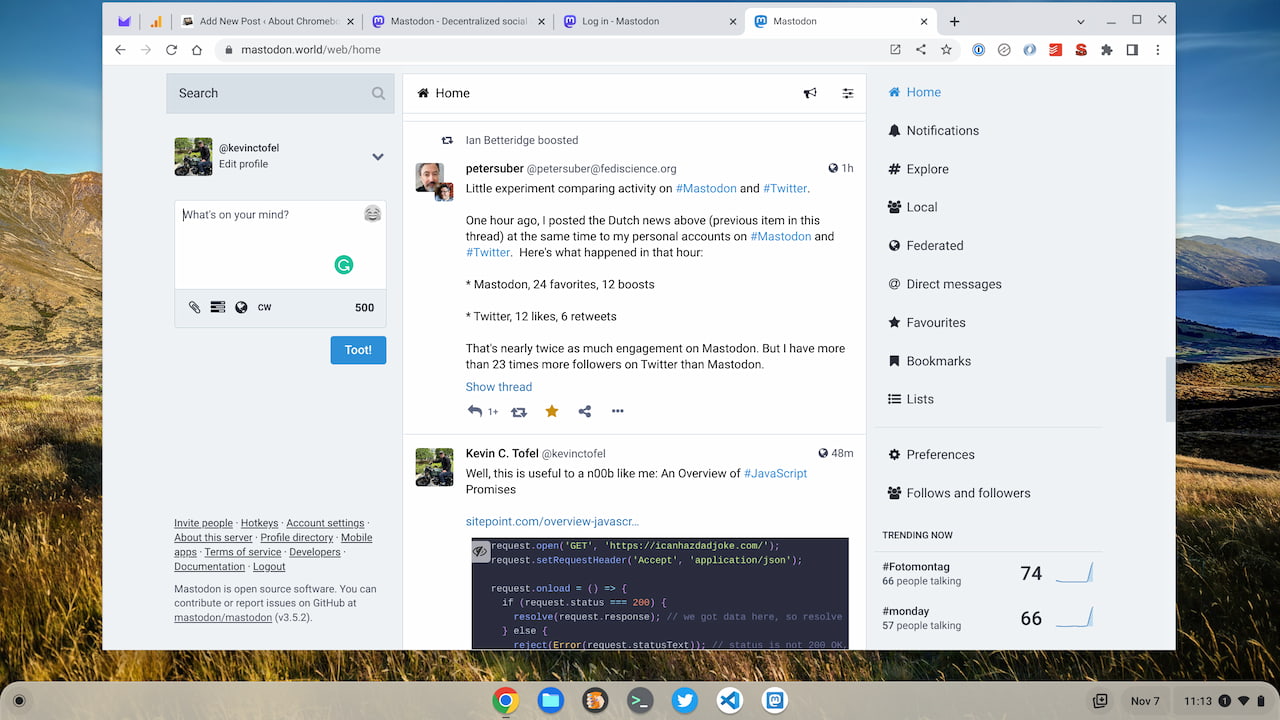Open the Files app in the shelf
This screenshot has height=720, width=1280.
[550, 701]
